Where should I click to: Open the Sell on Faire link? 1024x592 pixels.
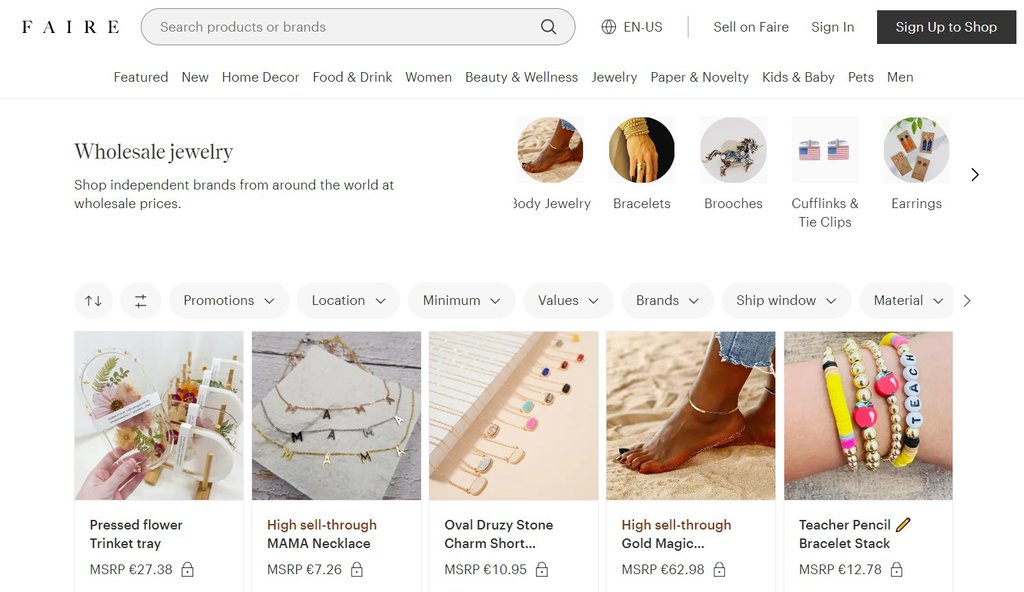click(x=751, y=27)
